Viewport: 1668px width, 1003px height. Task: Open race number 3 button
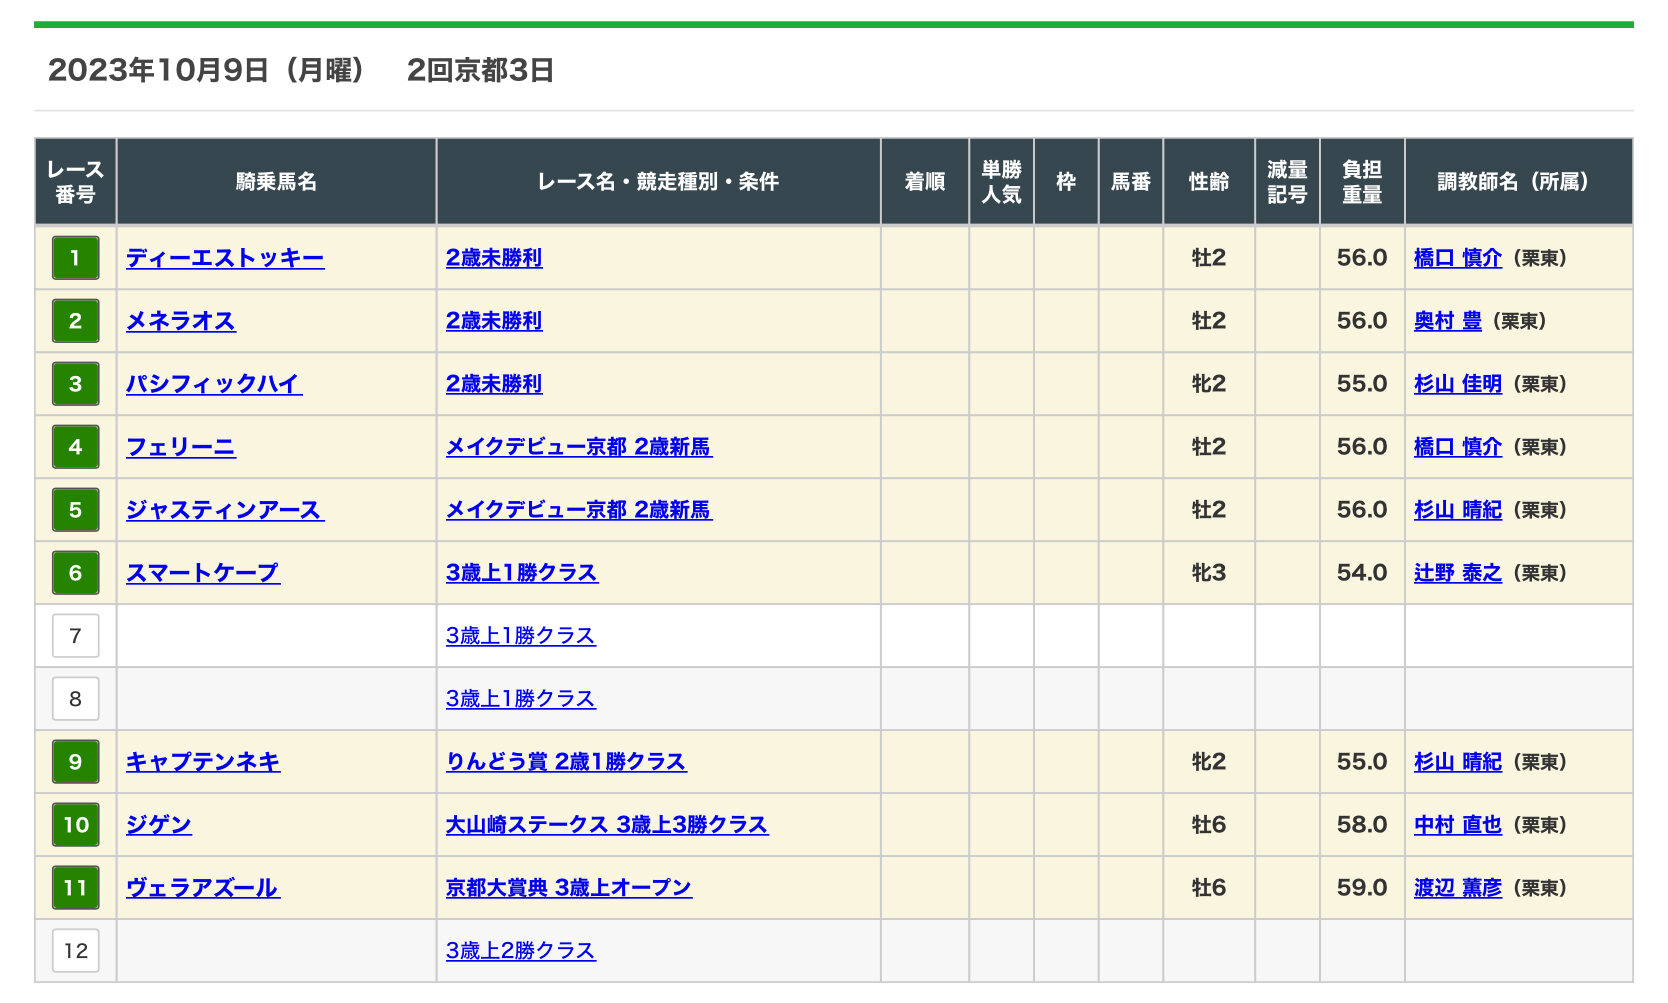coord(75,384)
